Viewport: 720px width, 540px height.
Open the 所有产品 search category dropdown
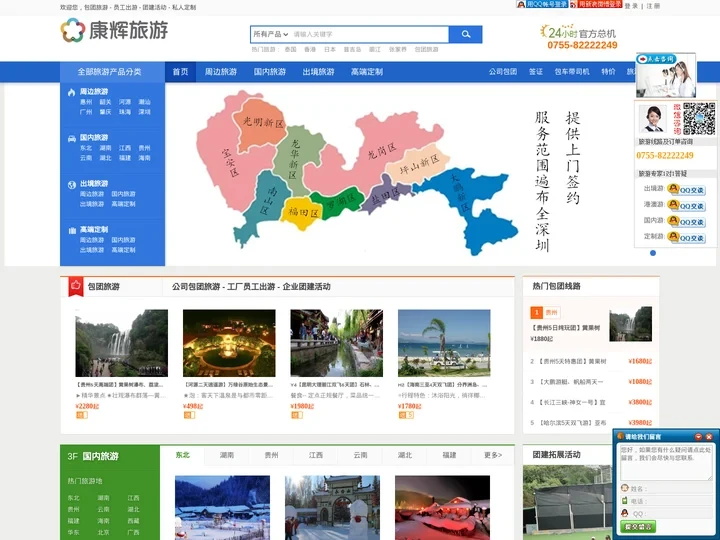point(270,34)
